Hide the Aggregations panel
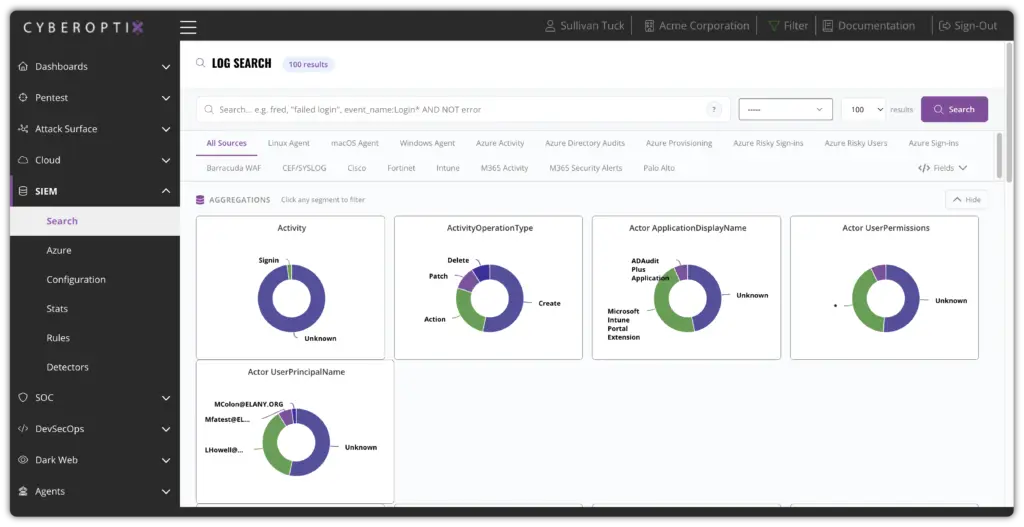 [x=966, y=200]
